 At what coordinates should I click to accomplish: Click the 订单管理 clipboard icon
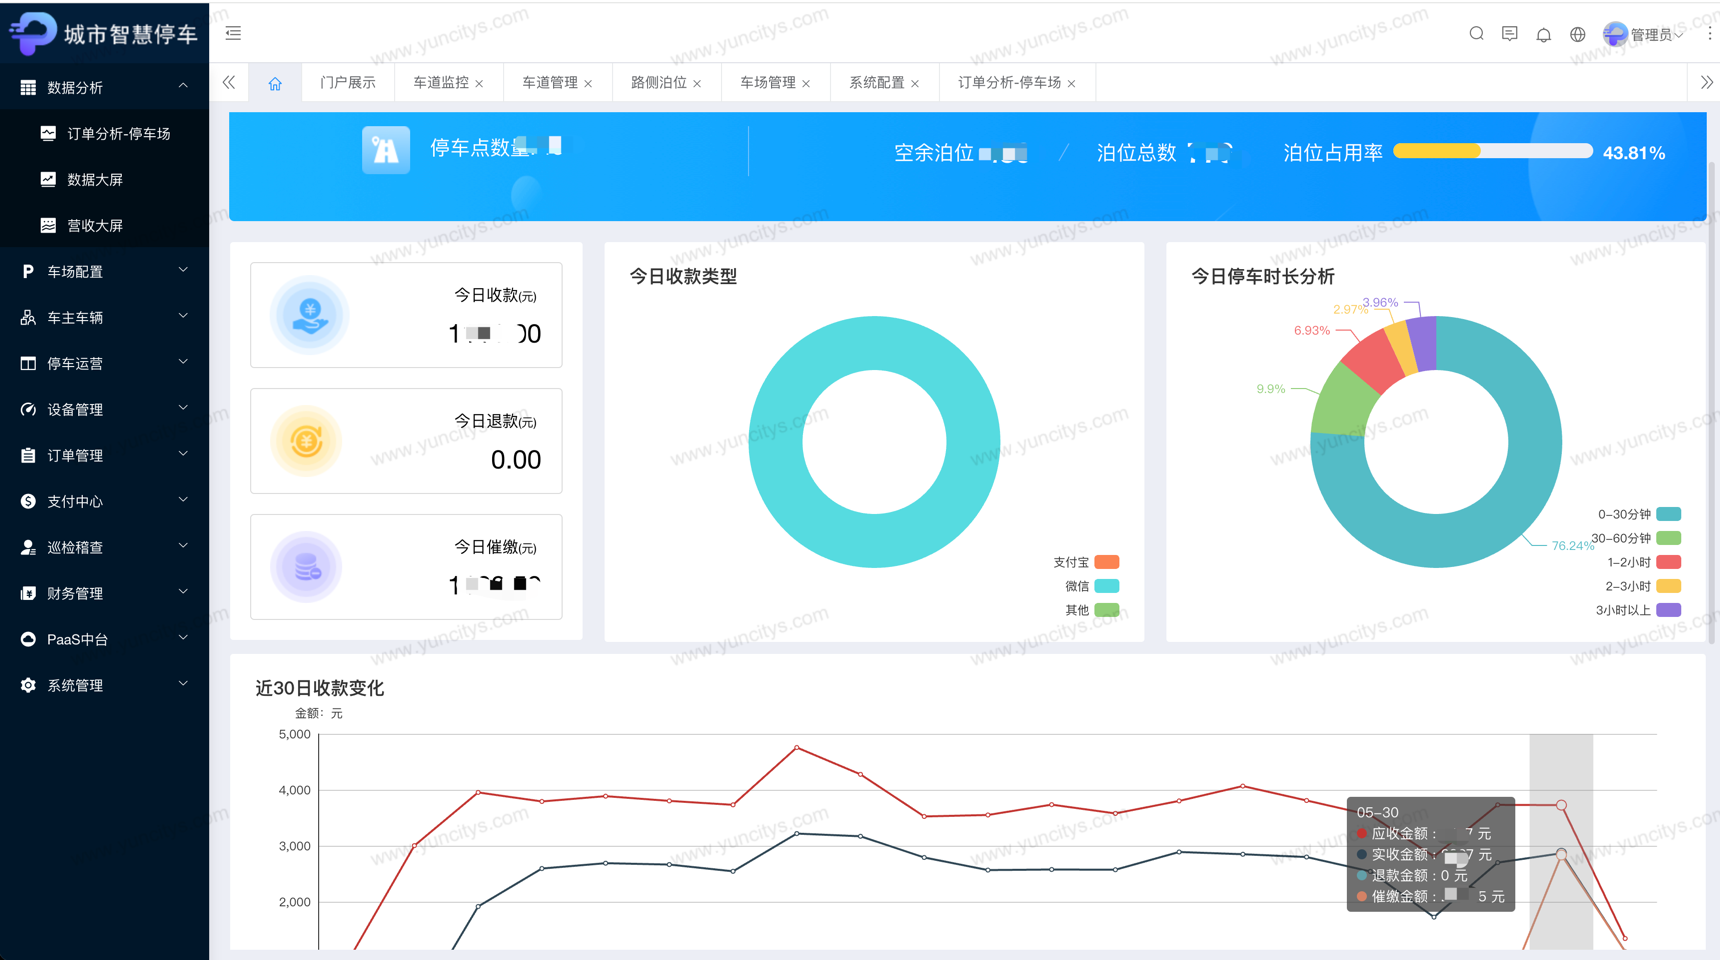[28, 456]
